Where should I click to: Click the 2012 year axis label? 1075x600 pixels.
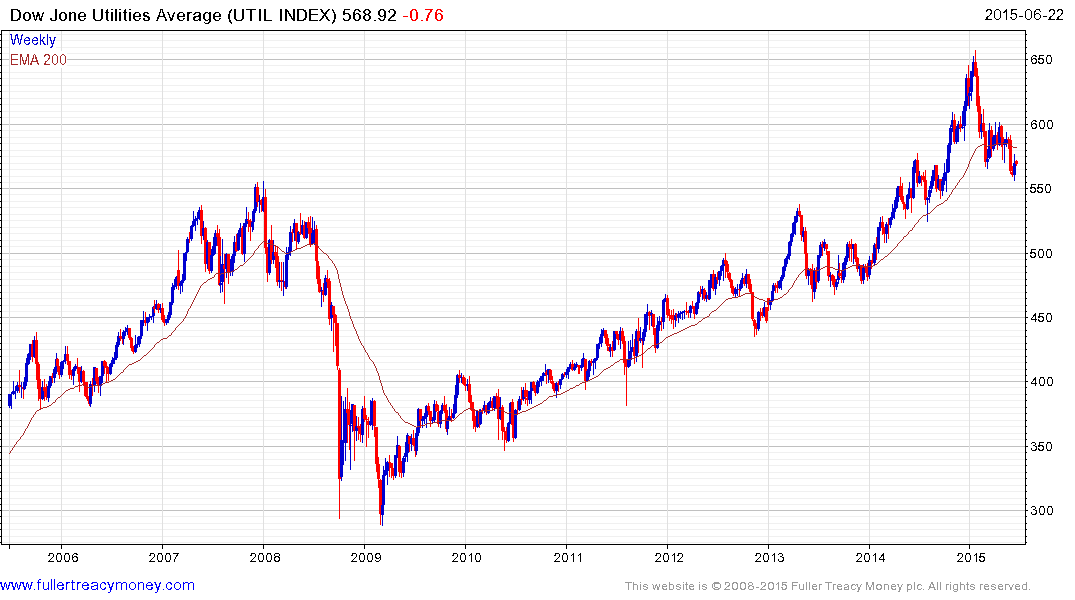pyautogui.click(x=668, y=557)
